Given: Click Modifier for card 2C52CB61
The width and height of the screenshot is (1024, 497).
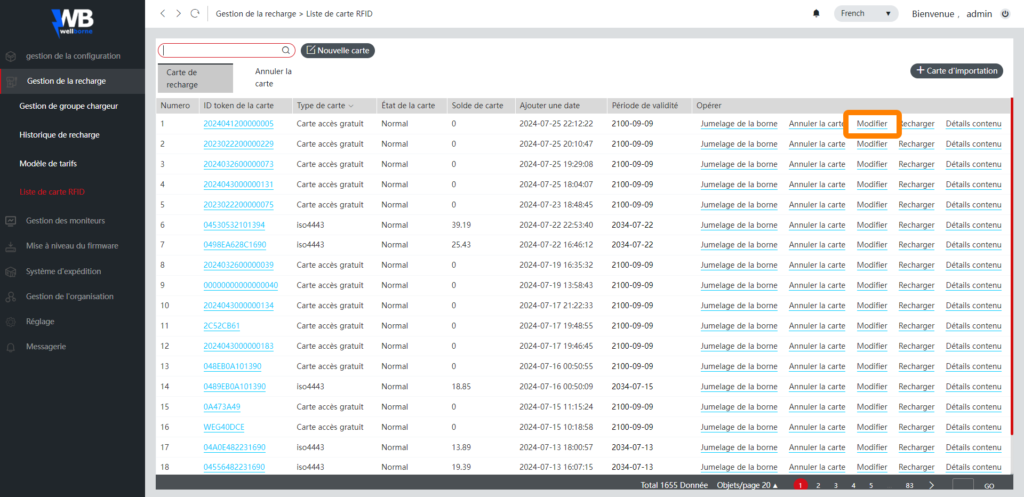Looking at the screenshot, I should coord(872,325).
